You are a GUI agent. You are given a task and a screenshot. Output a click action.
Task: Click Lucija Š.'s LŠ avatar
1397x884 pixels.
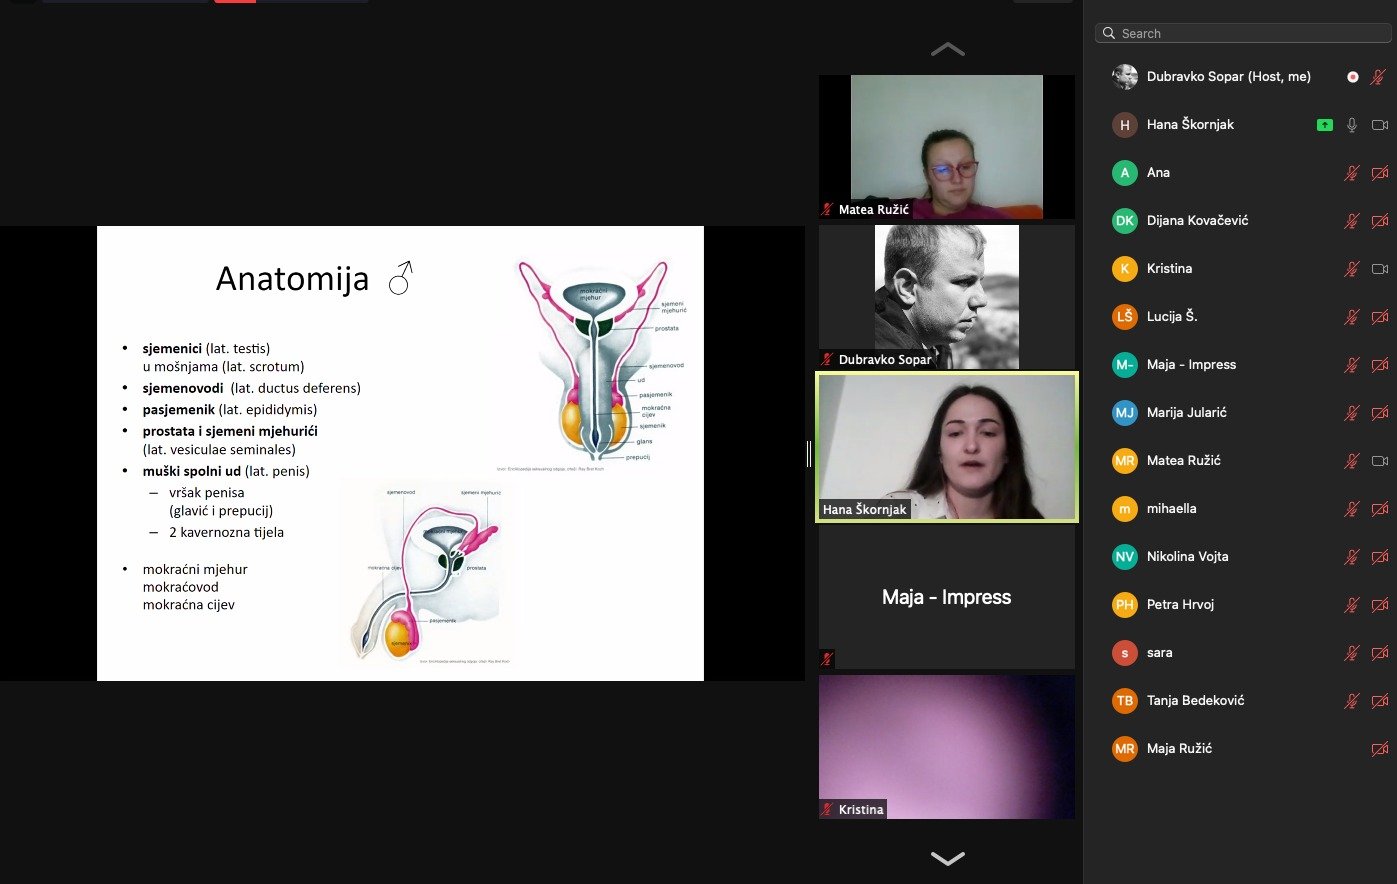[x=1125, y=317]
